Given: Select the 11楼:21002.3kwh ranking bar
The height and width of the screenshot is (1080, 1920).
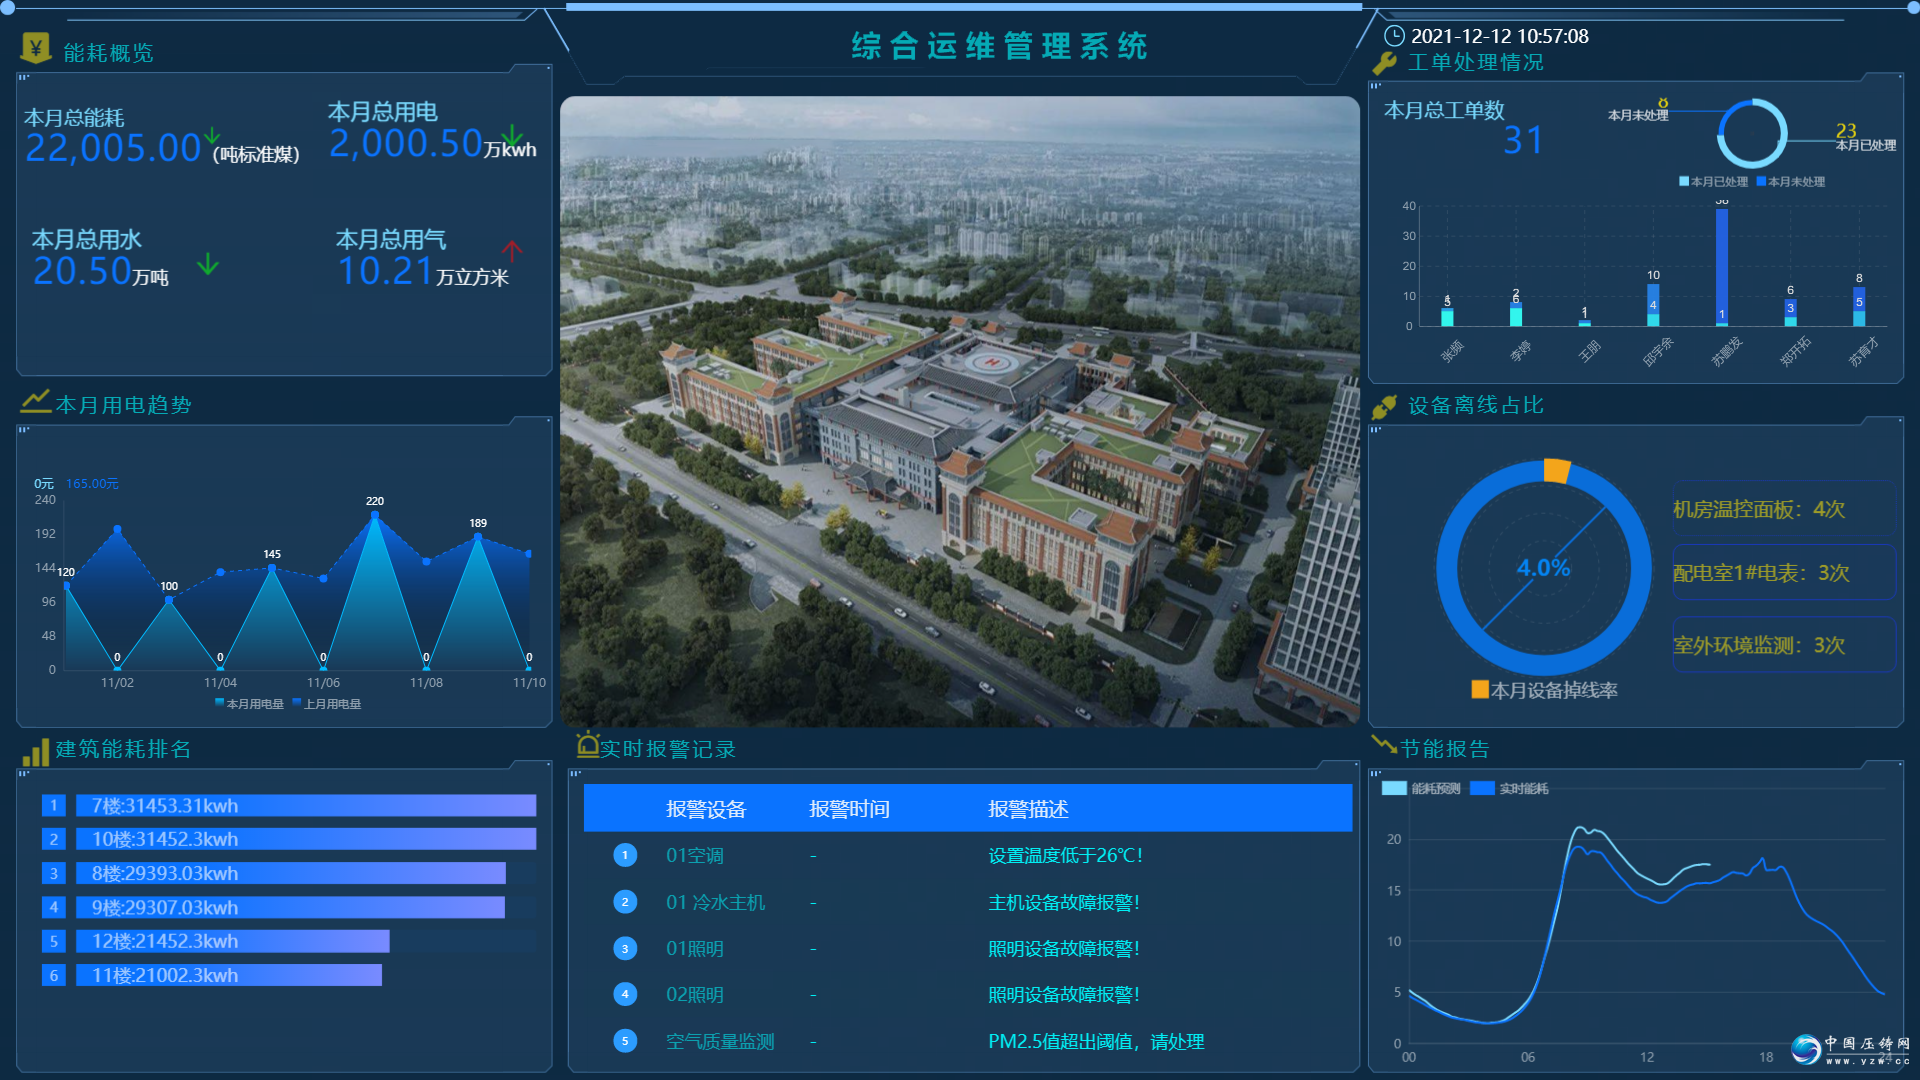Looking at the screenshot, I should click(229, 975).
